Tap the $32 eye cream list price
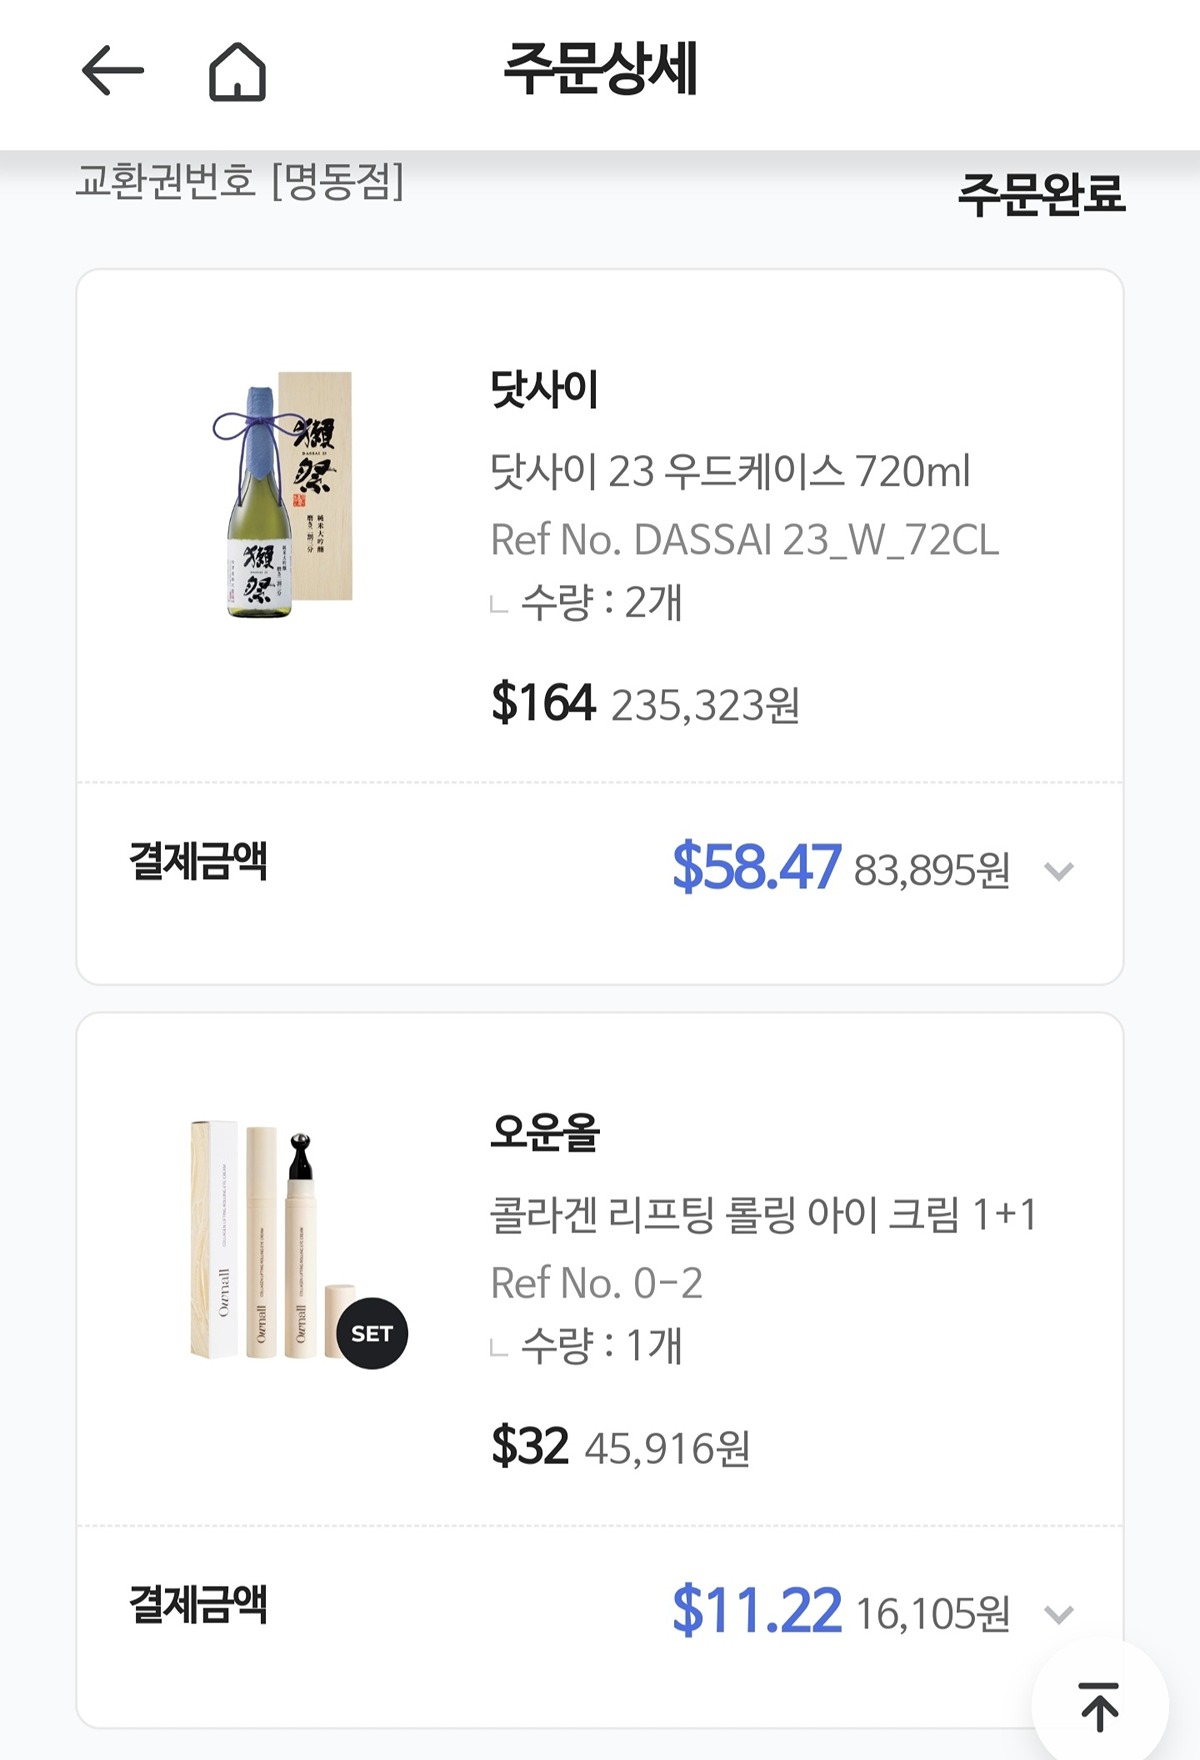Image resolution: width=1200 pixels, height=1760 pixels. [529, 1446]
